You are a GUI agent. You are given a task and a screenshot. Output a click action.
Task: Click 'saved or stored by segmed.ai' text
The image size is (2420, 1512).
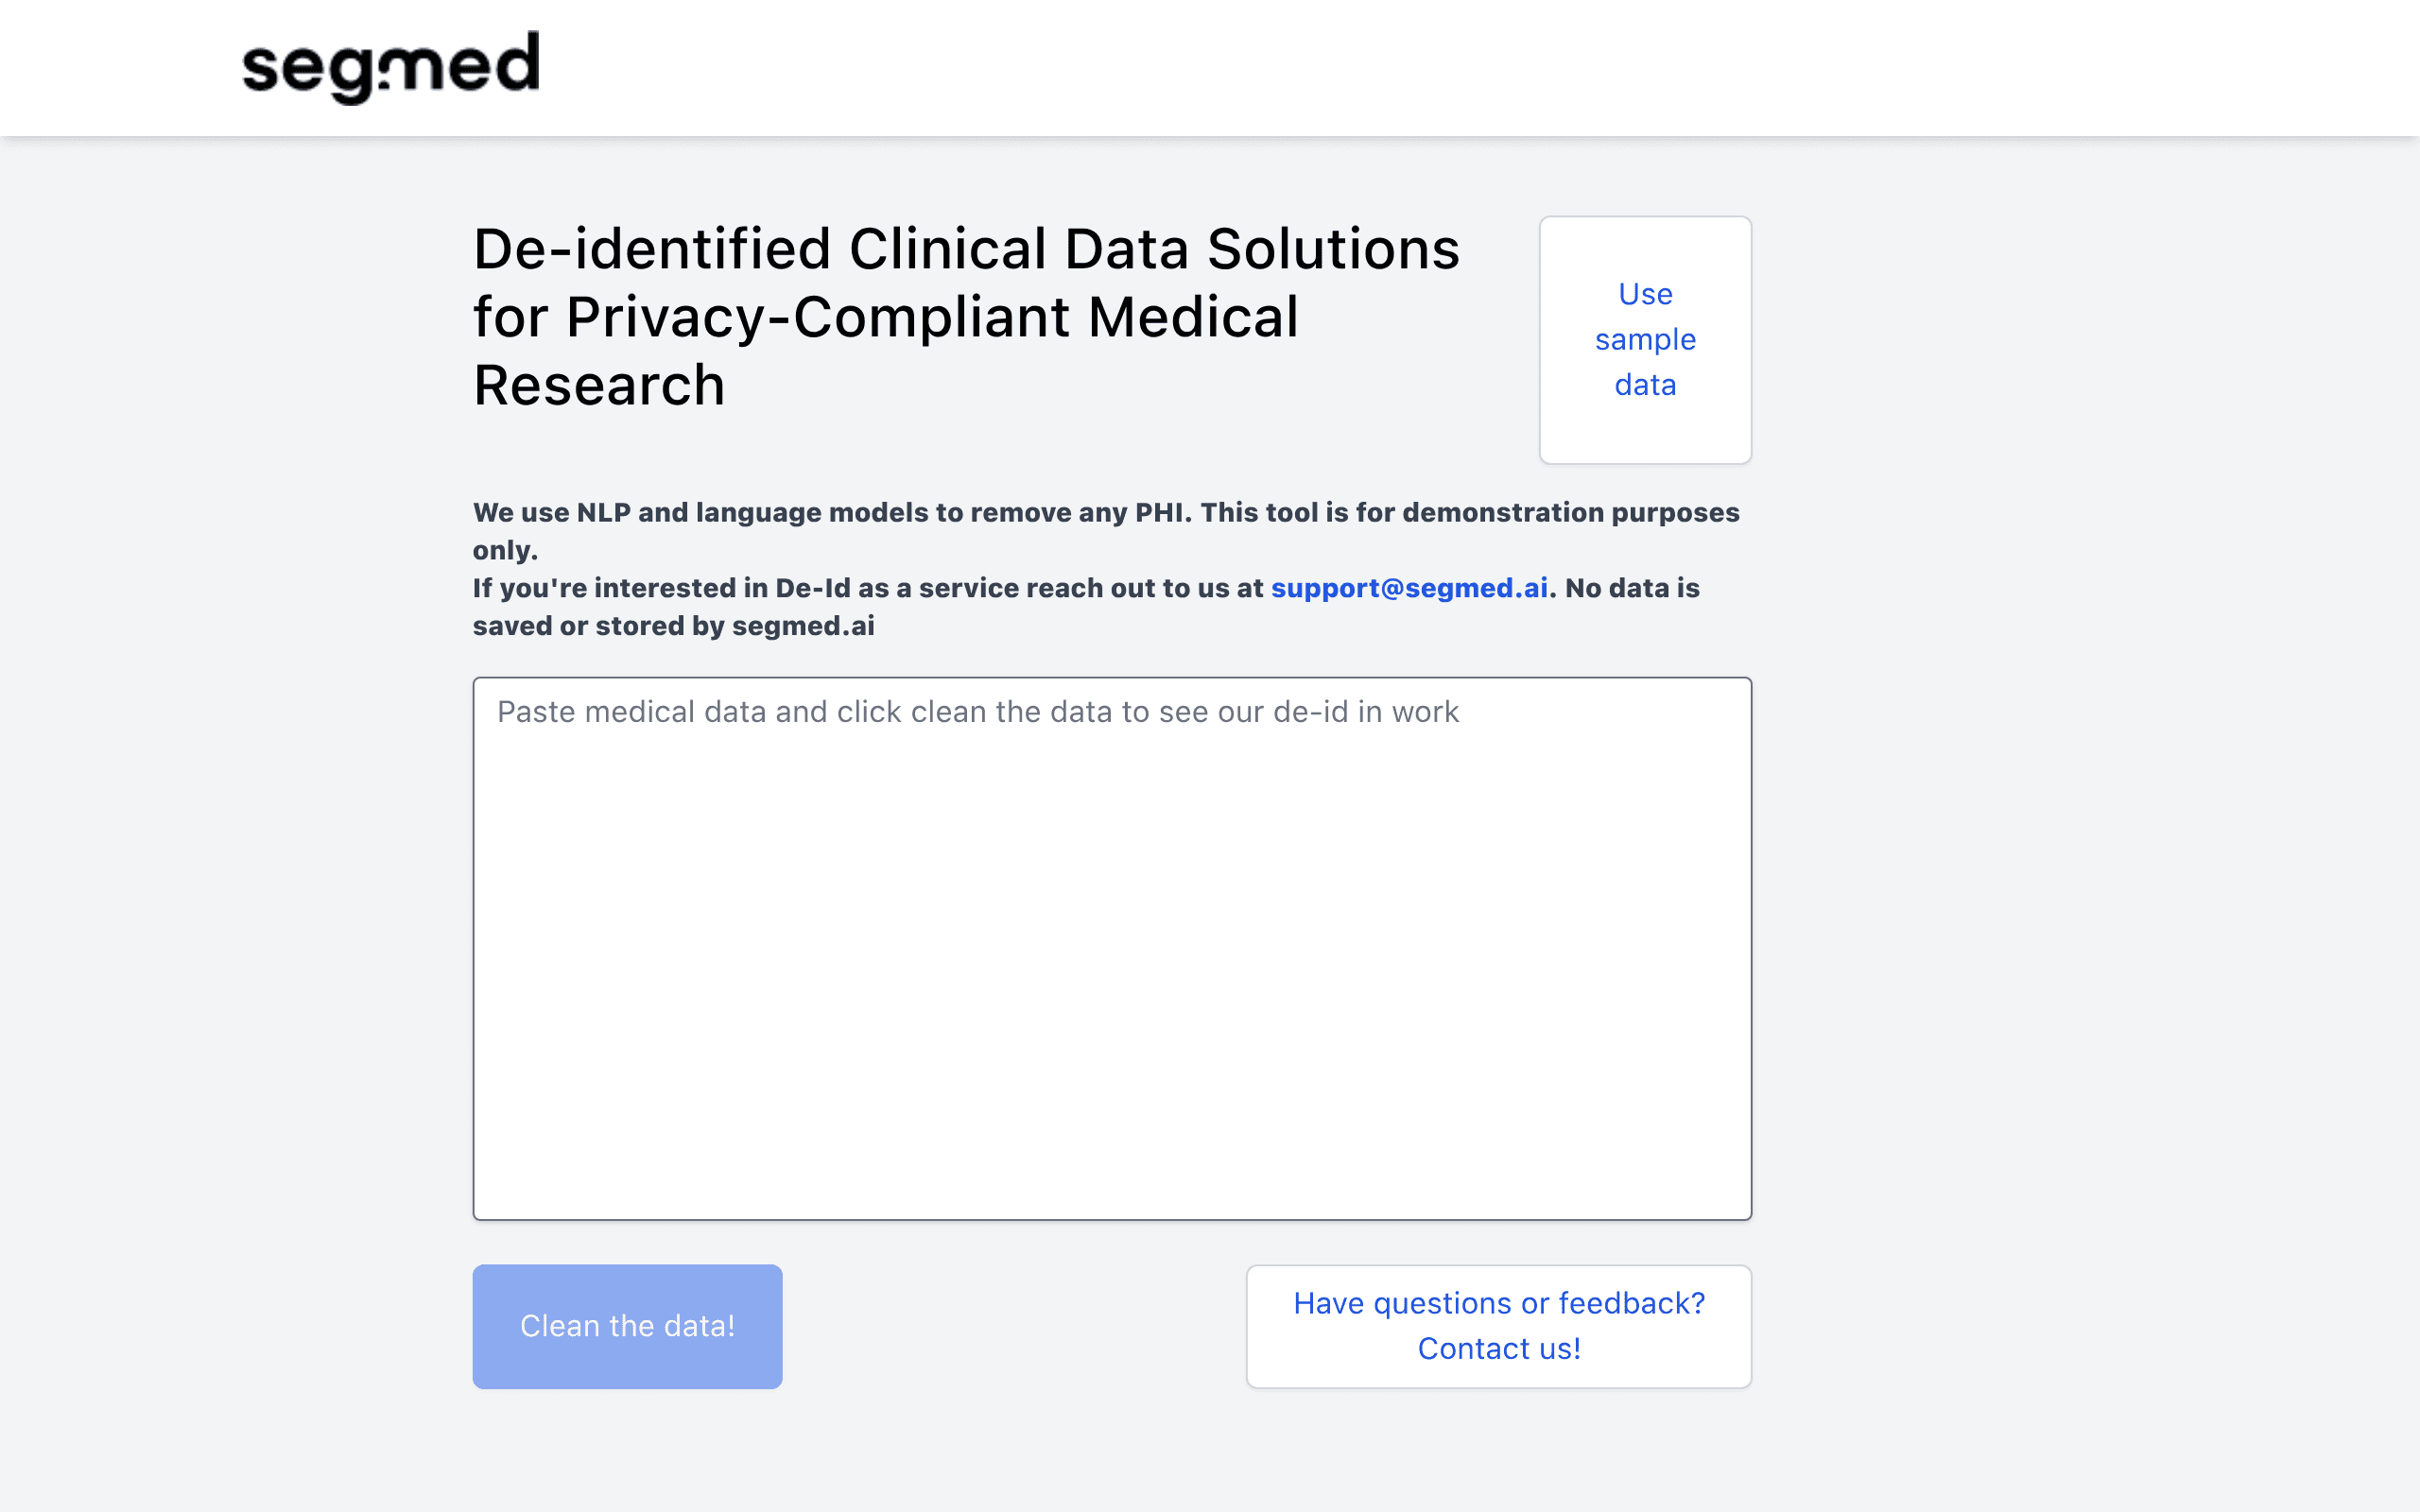coord(673,626)
